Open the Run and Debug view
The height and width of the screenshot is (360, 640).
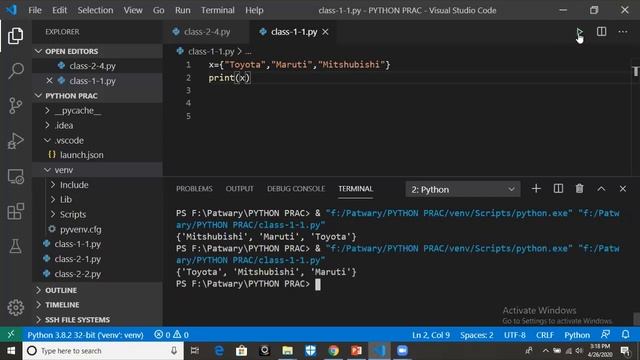[16, 141]
